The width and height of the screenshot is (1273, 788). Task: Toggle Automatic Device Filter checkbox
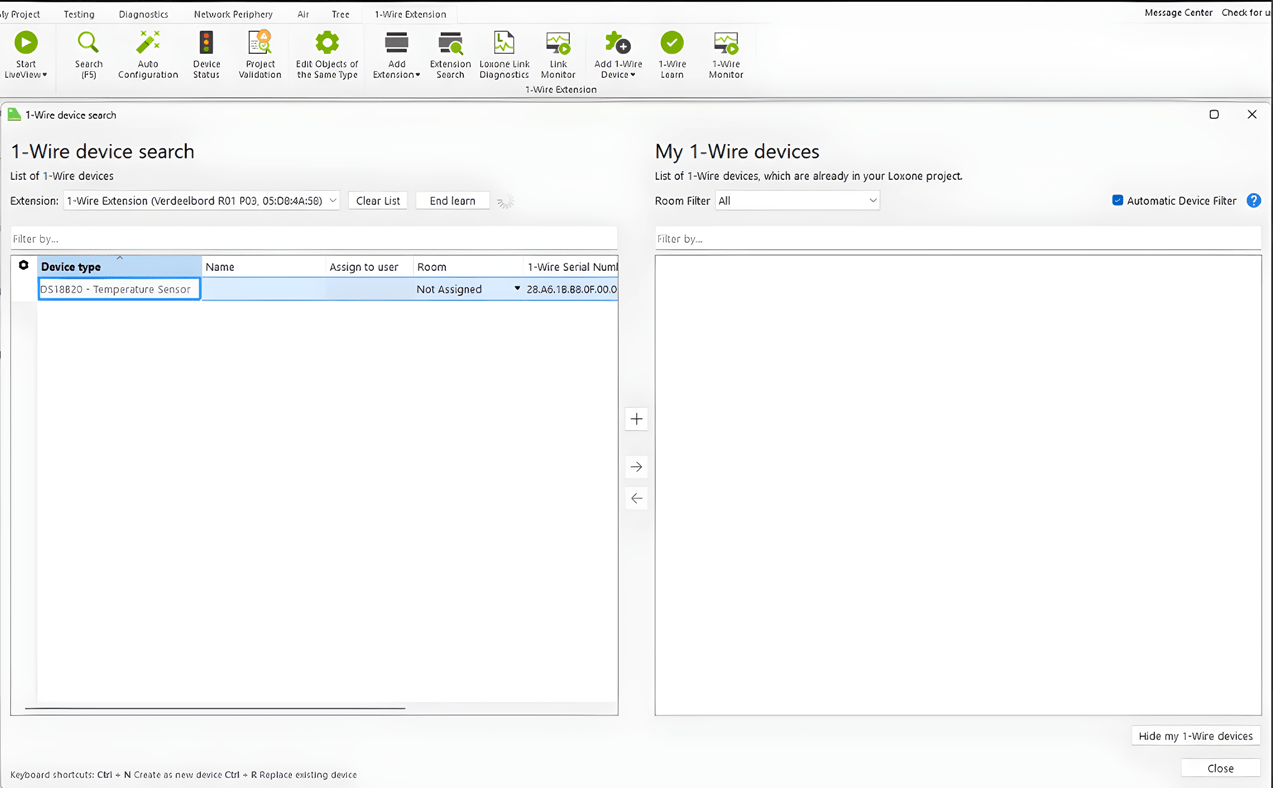coord(1118,201)
